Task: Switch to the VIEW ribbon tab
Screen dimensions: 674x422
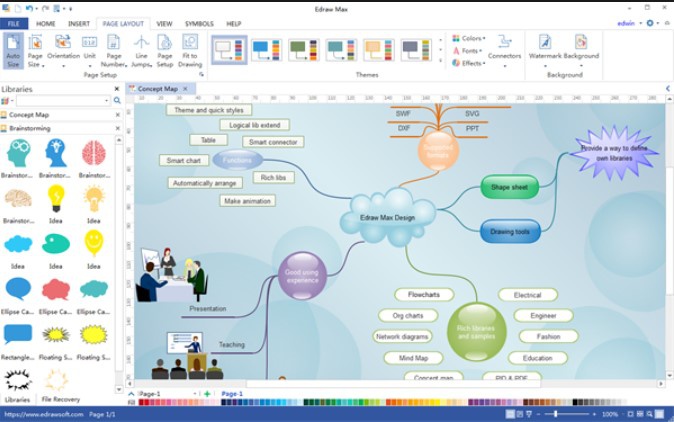Action: 164,24
